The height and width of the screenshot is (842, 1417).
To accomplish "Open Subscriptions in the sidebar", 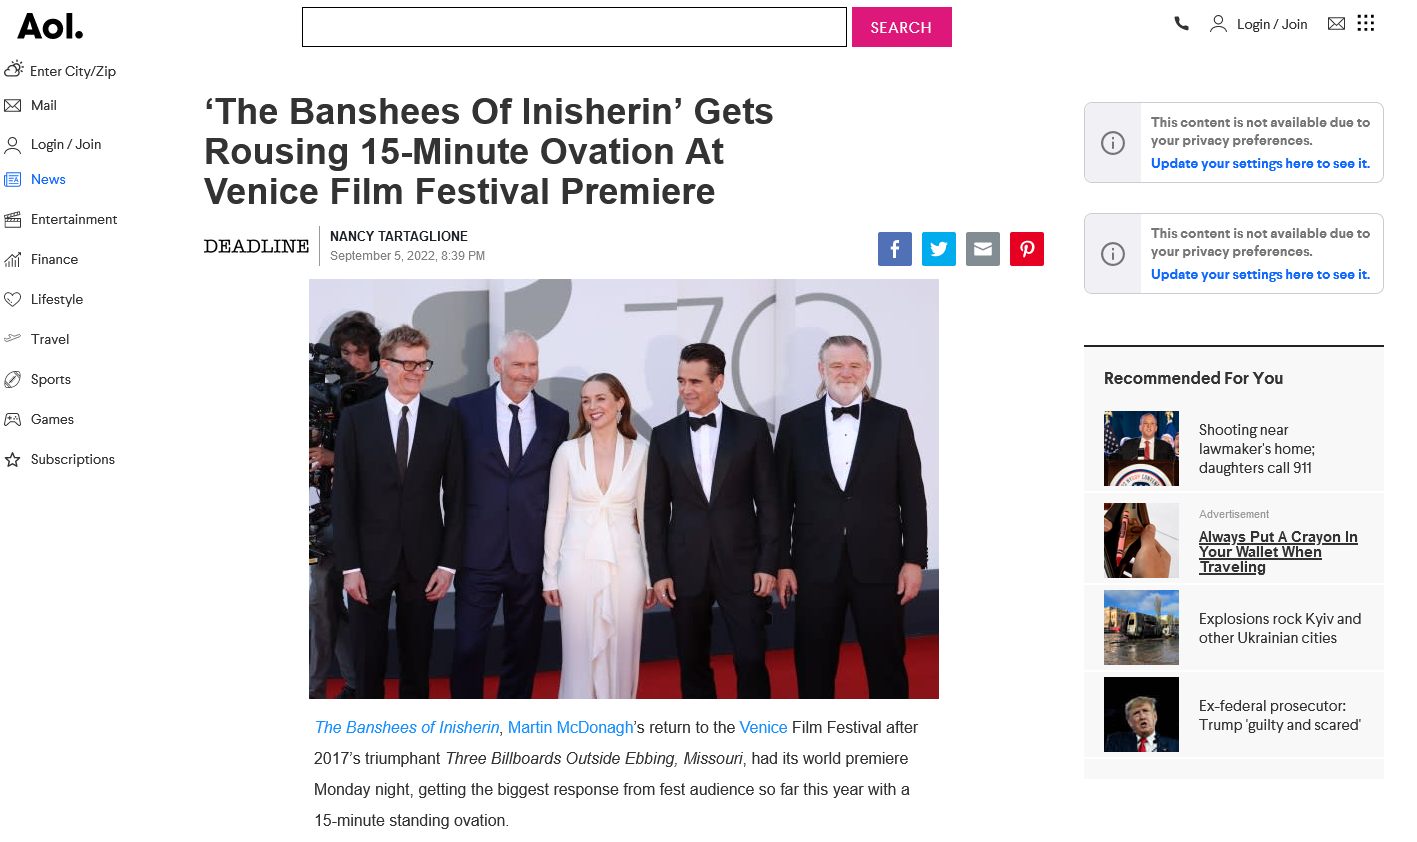I will (72, 459).
